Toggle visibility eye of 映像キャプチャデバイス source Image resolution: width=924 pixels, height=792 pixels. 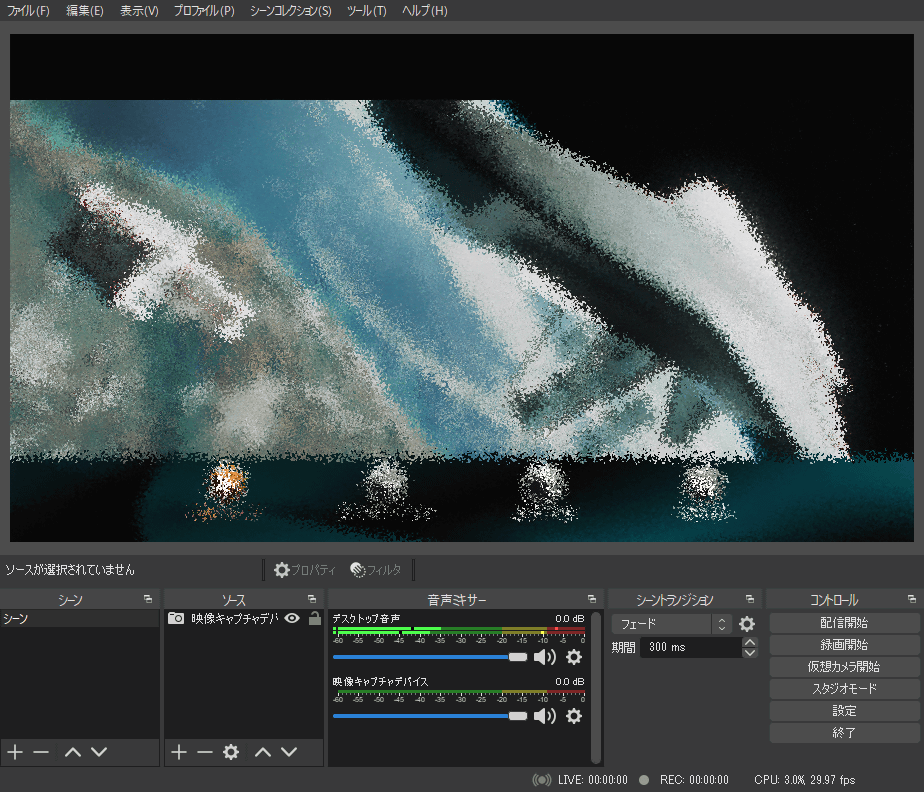[x=292, y=618]
